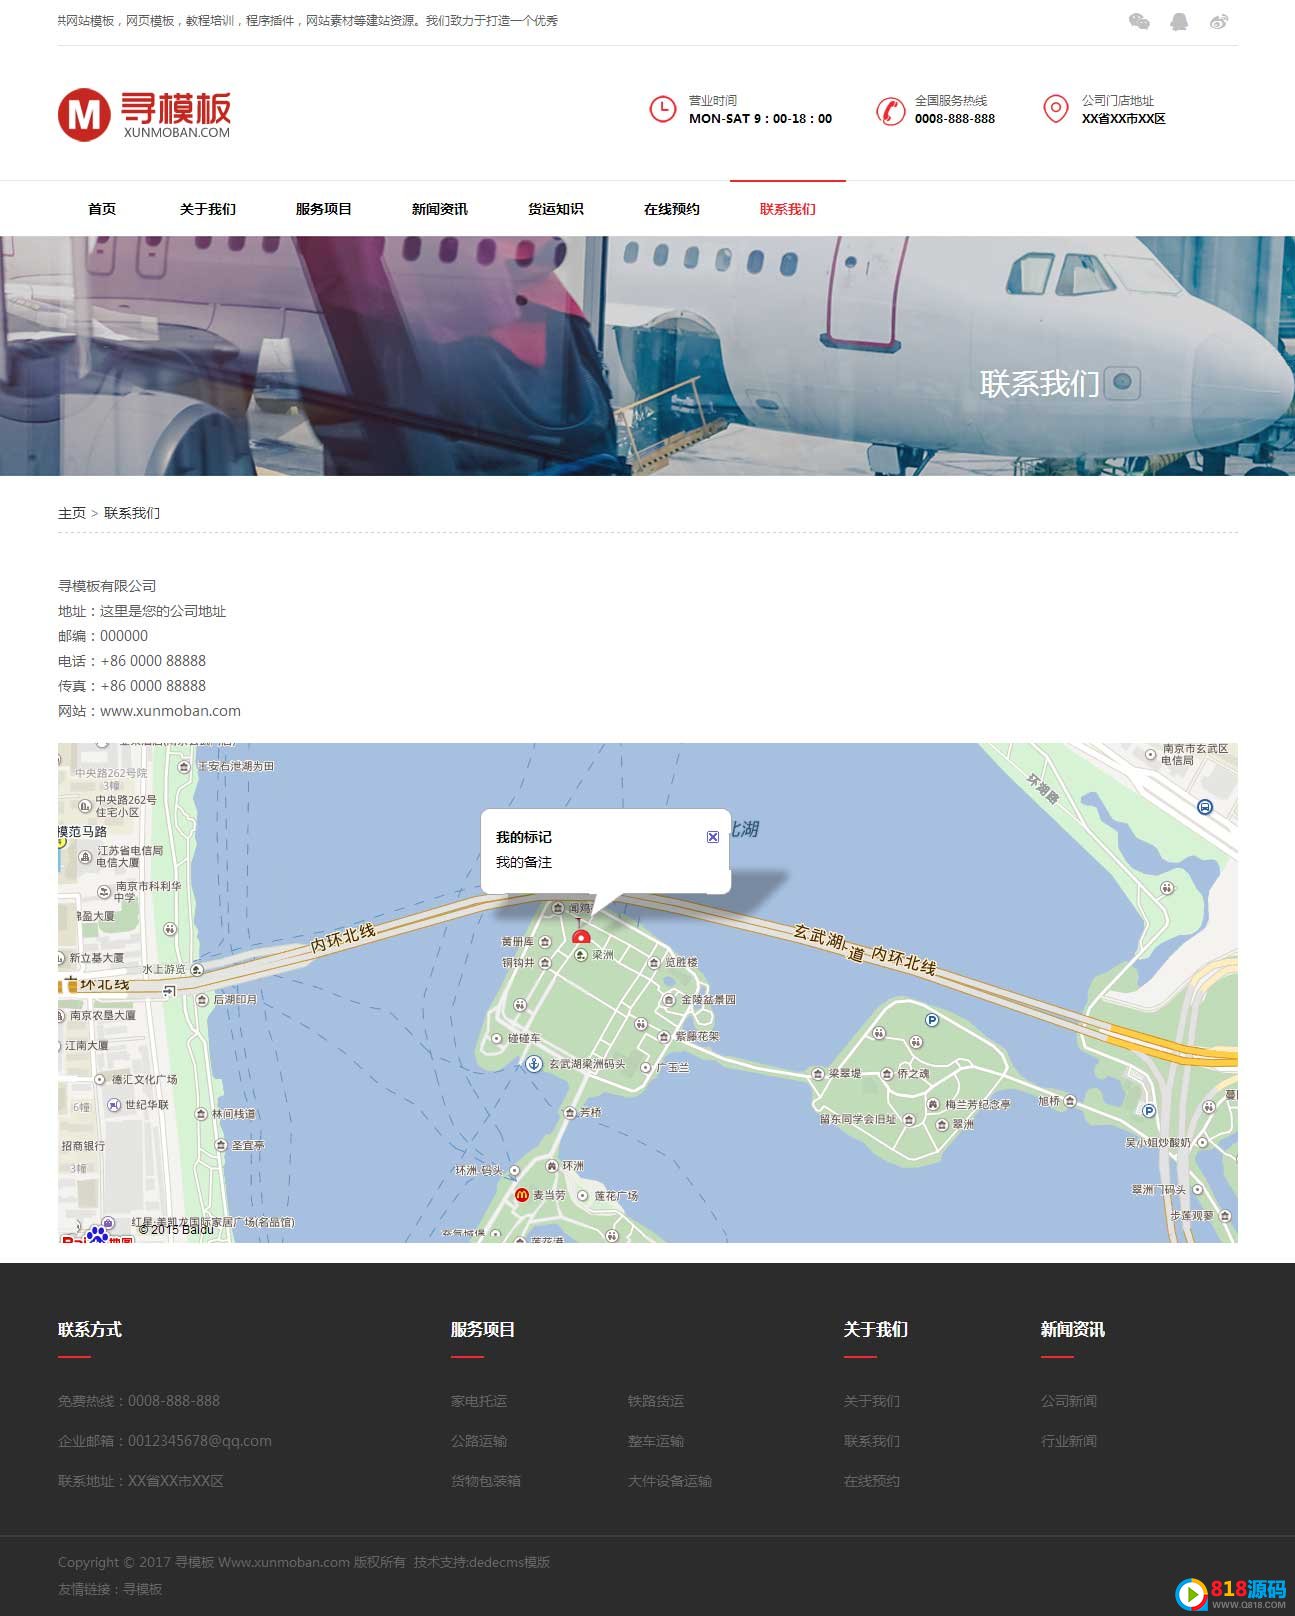Click the QQ penguin icon
This screenshot has width=1295, height=1616.
[x=1179, y=22]
